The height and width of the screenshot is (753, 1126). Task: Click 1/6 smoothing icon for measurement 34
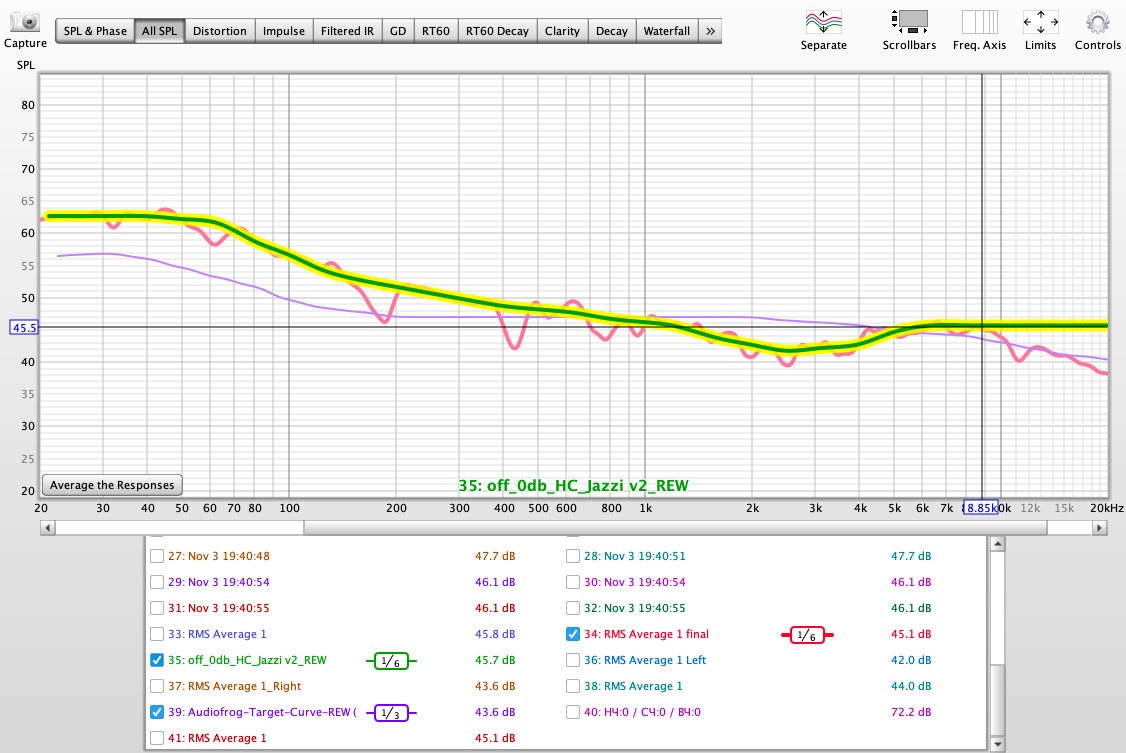click(807, 635)
